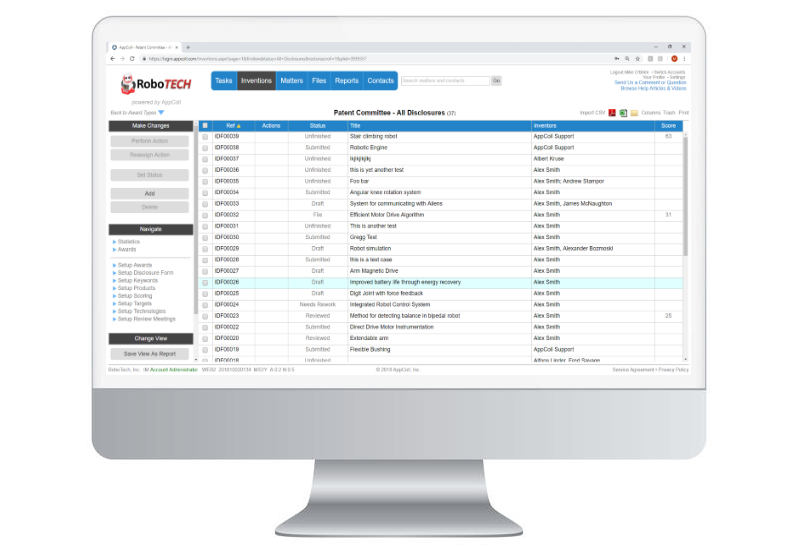Reload the page in the browser
This screenshot has height=551, width=800.
[132, 59]
